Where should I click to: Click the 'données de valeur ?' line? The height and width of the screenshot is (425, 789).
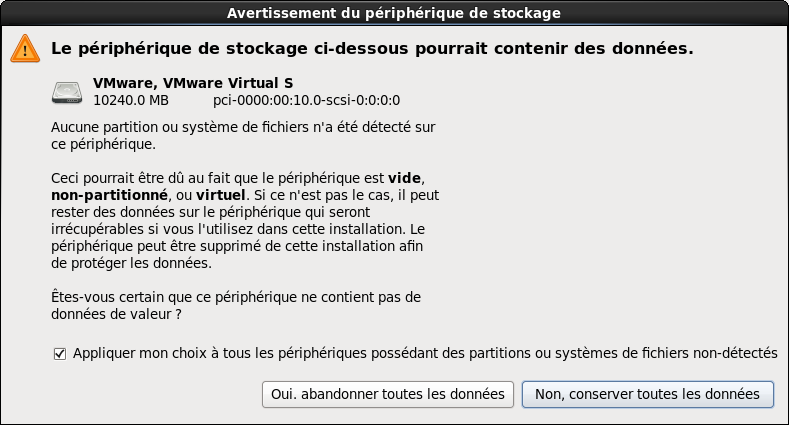pos(116,314)
